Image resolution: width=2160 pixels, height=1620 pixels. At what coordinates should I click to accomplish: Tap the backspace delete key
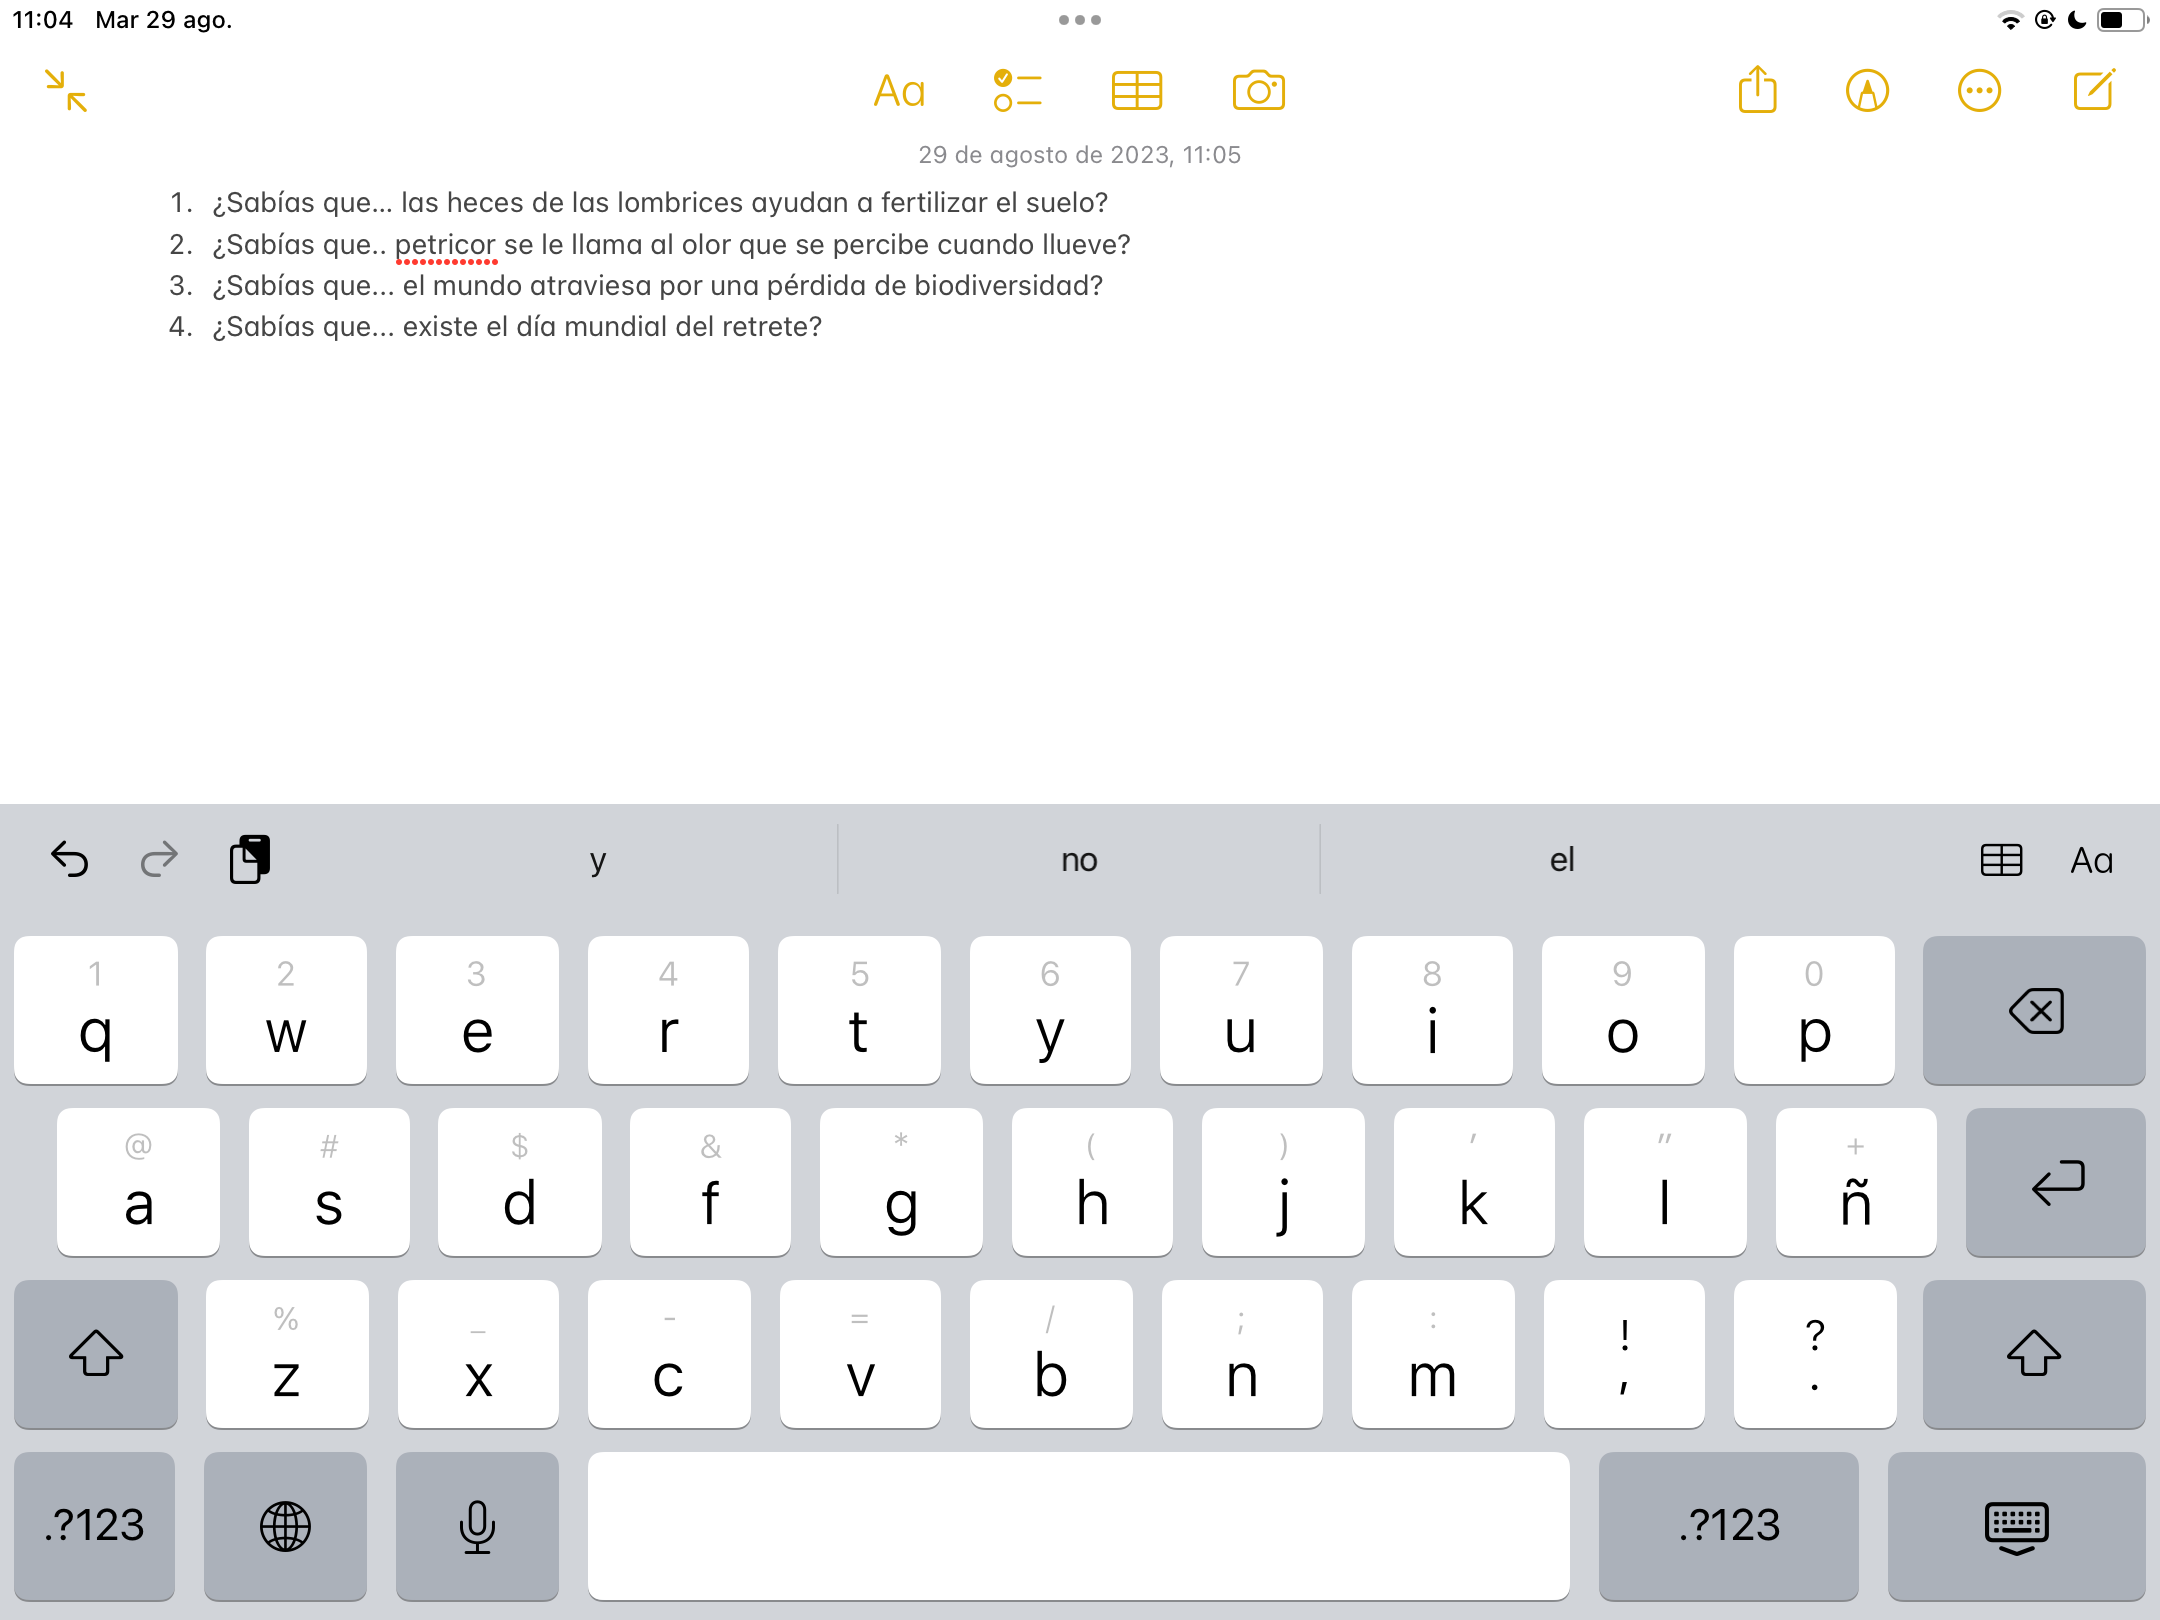click(x=2034, y=1010)
